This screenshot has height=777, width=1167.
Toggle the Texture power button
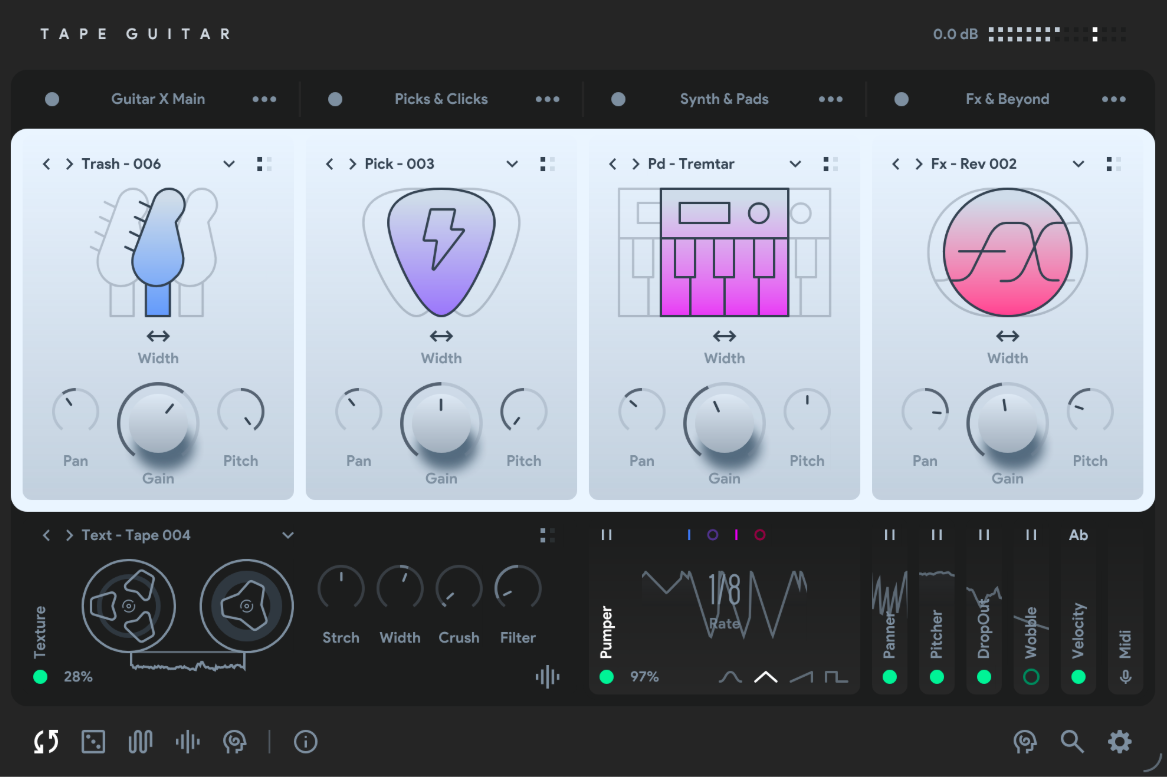(40, 677)
